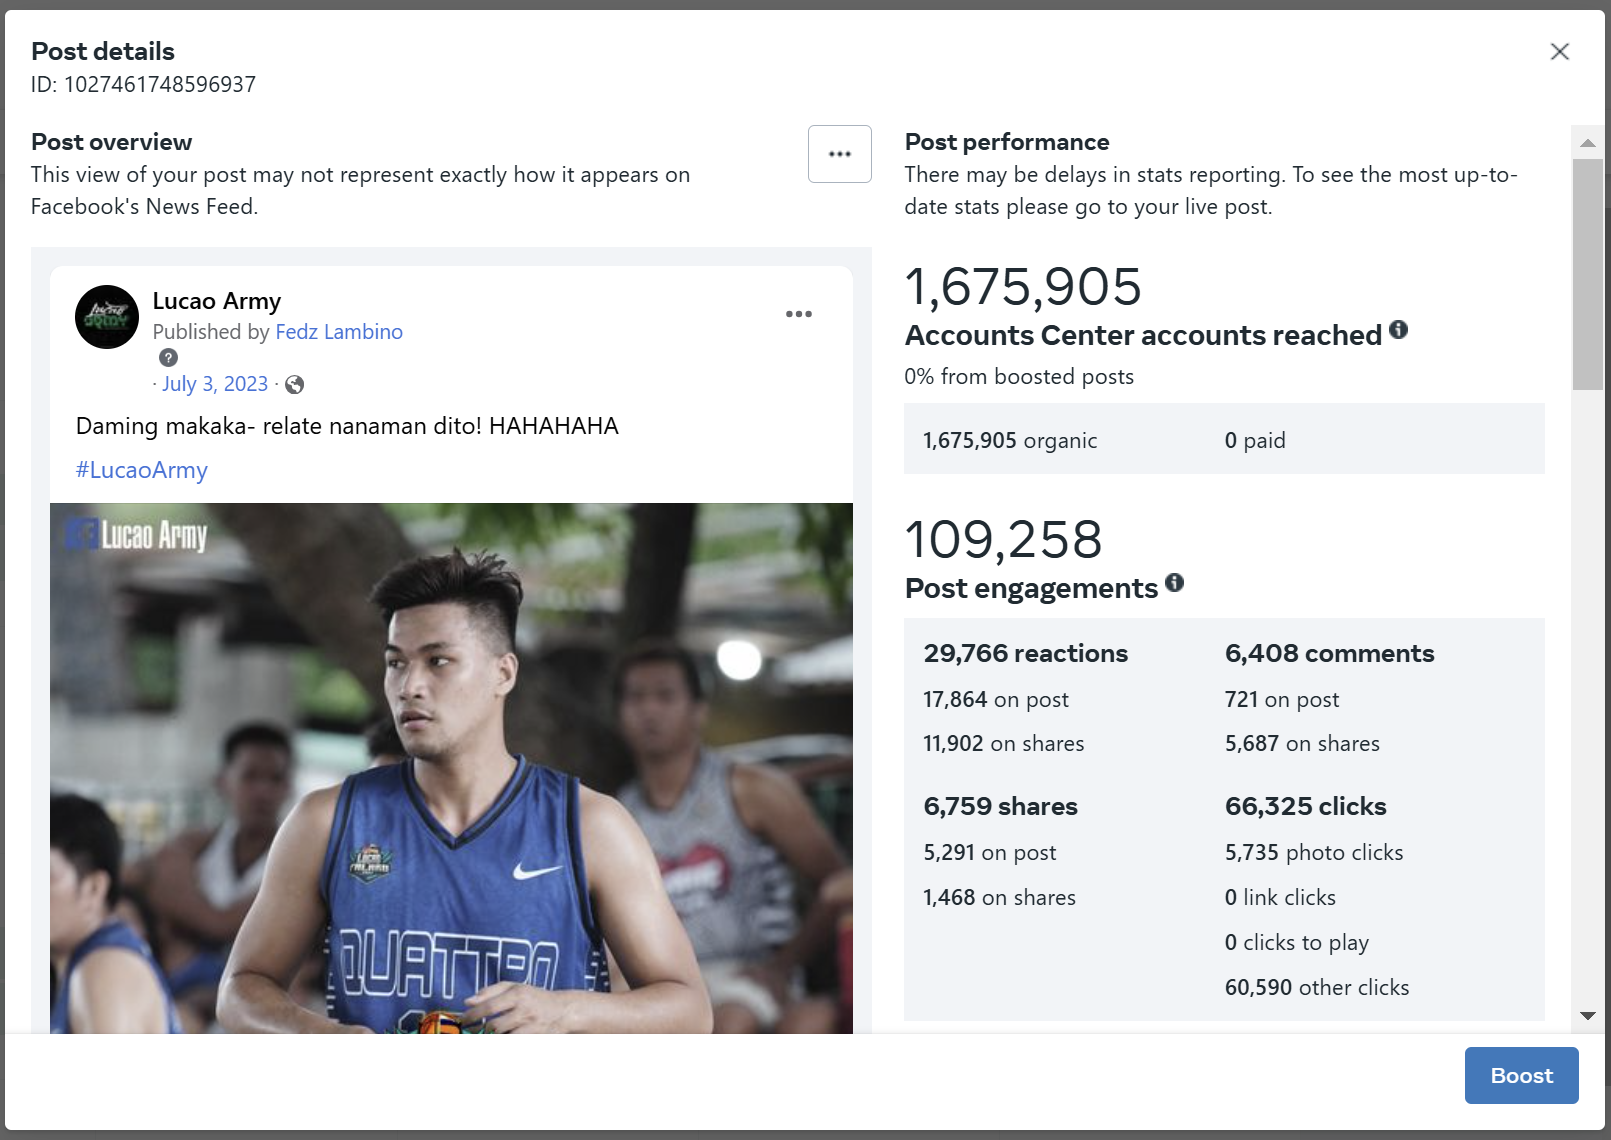The height and width of the screenshot is (1140, 1611).
Task: Click the 109,258 post engagements number
Action: (x=1003, y=540)
